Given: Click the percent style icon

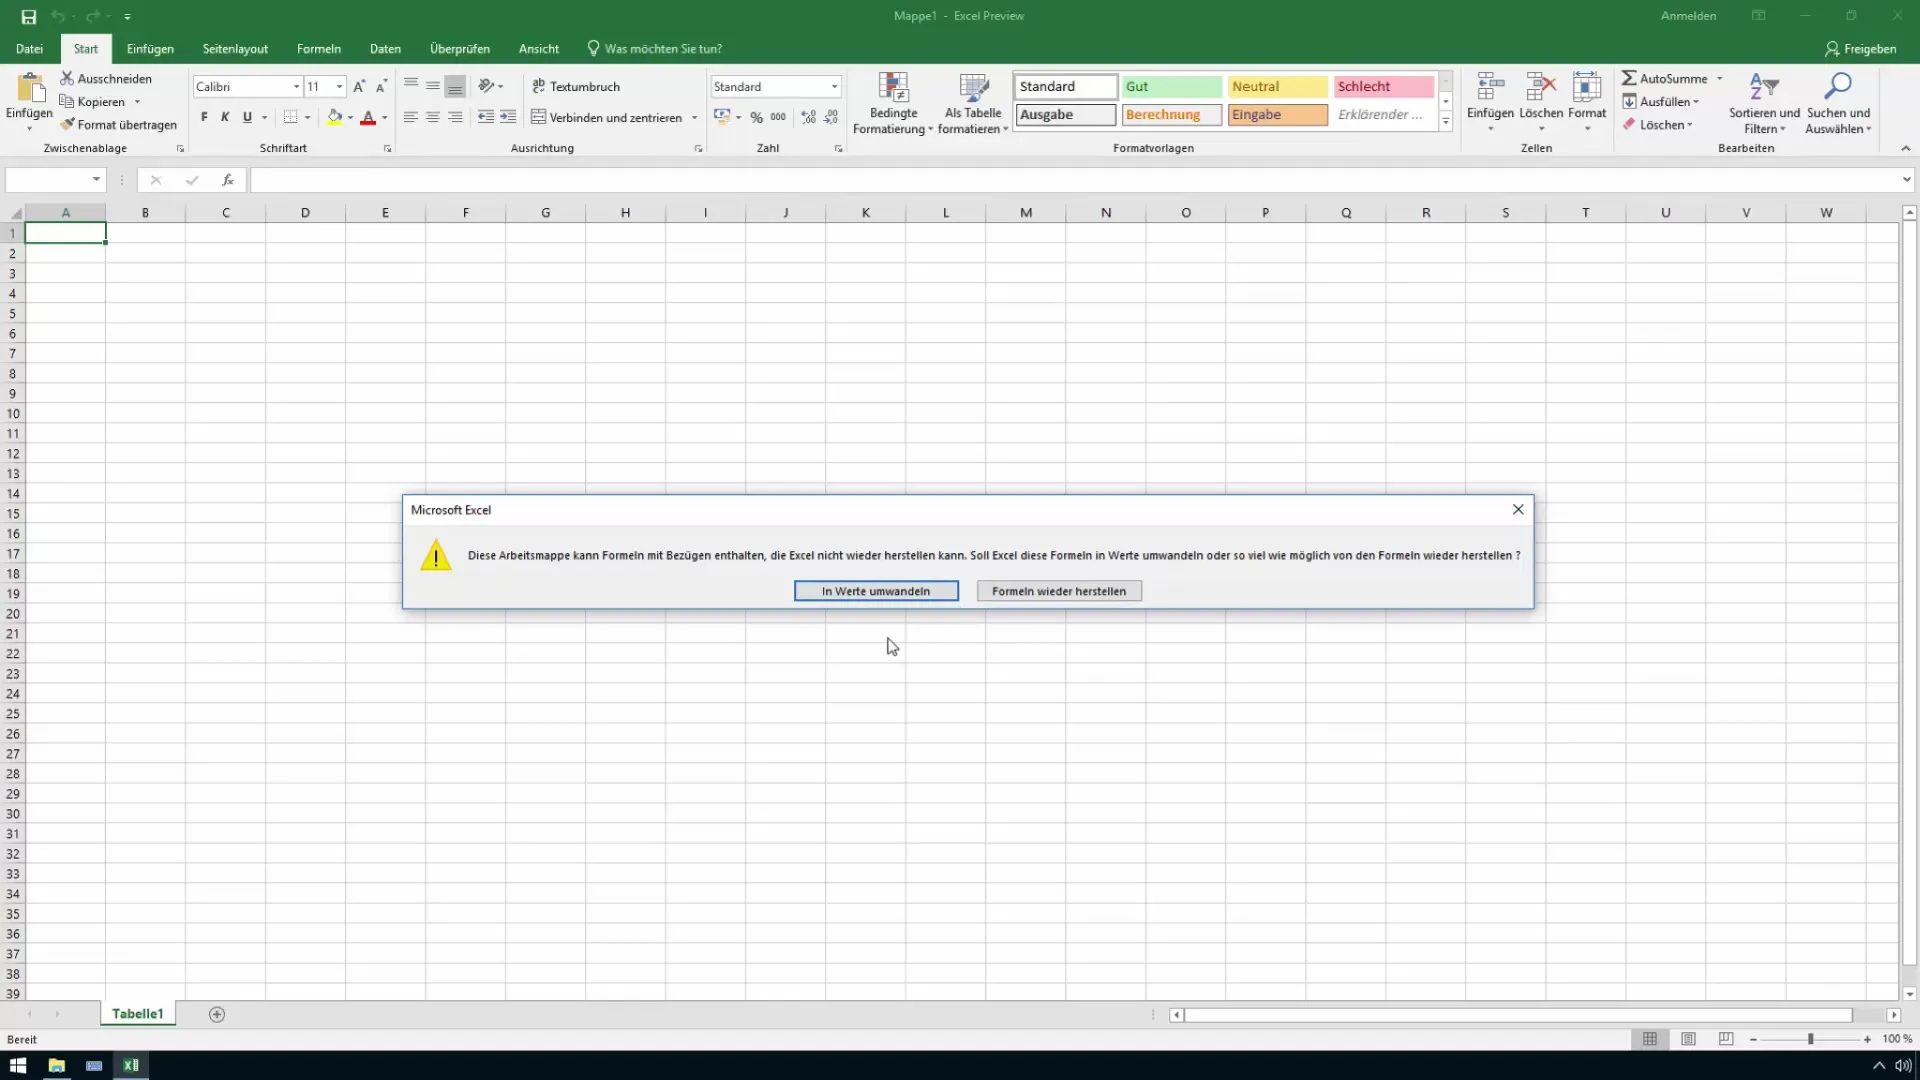Looking at the screenshot, I should coord(756,117).
